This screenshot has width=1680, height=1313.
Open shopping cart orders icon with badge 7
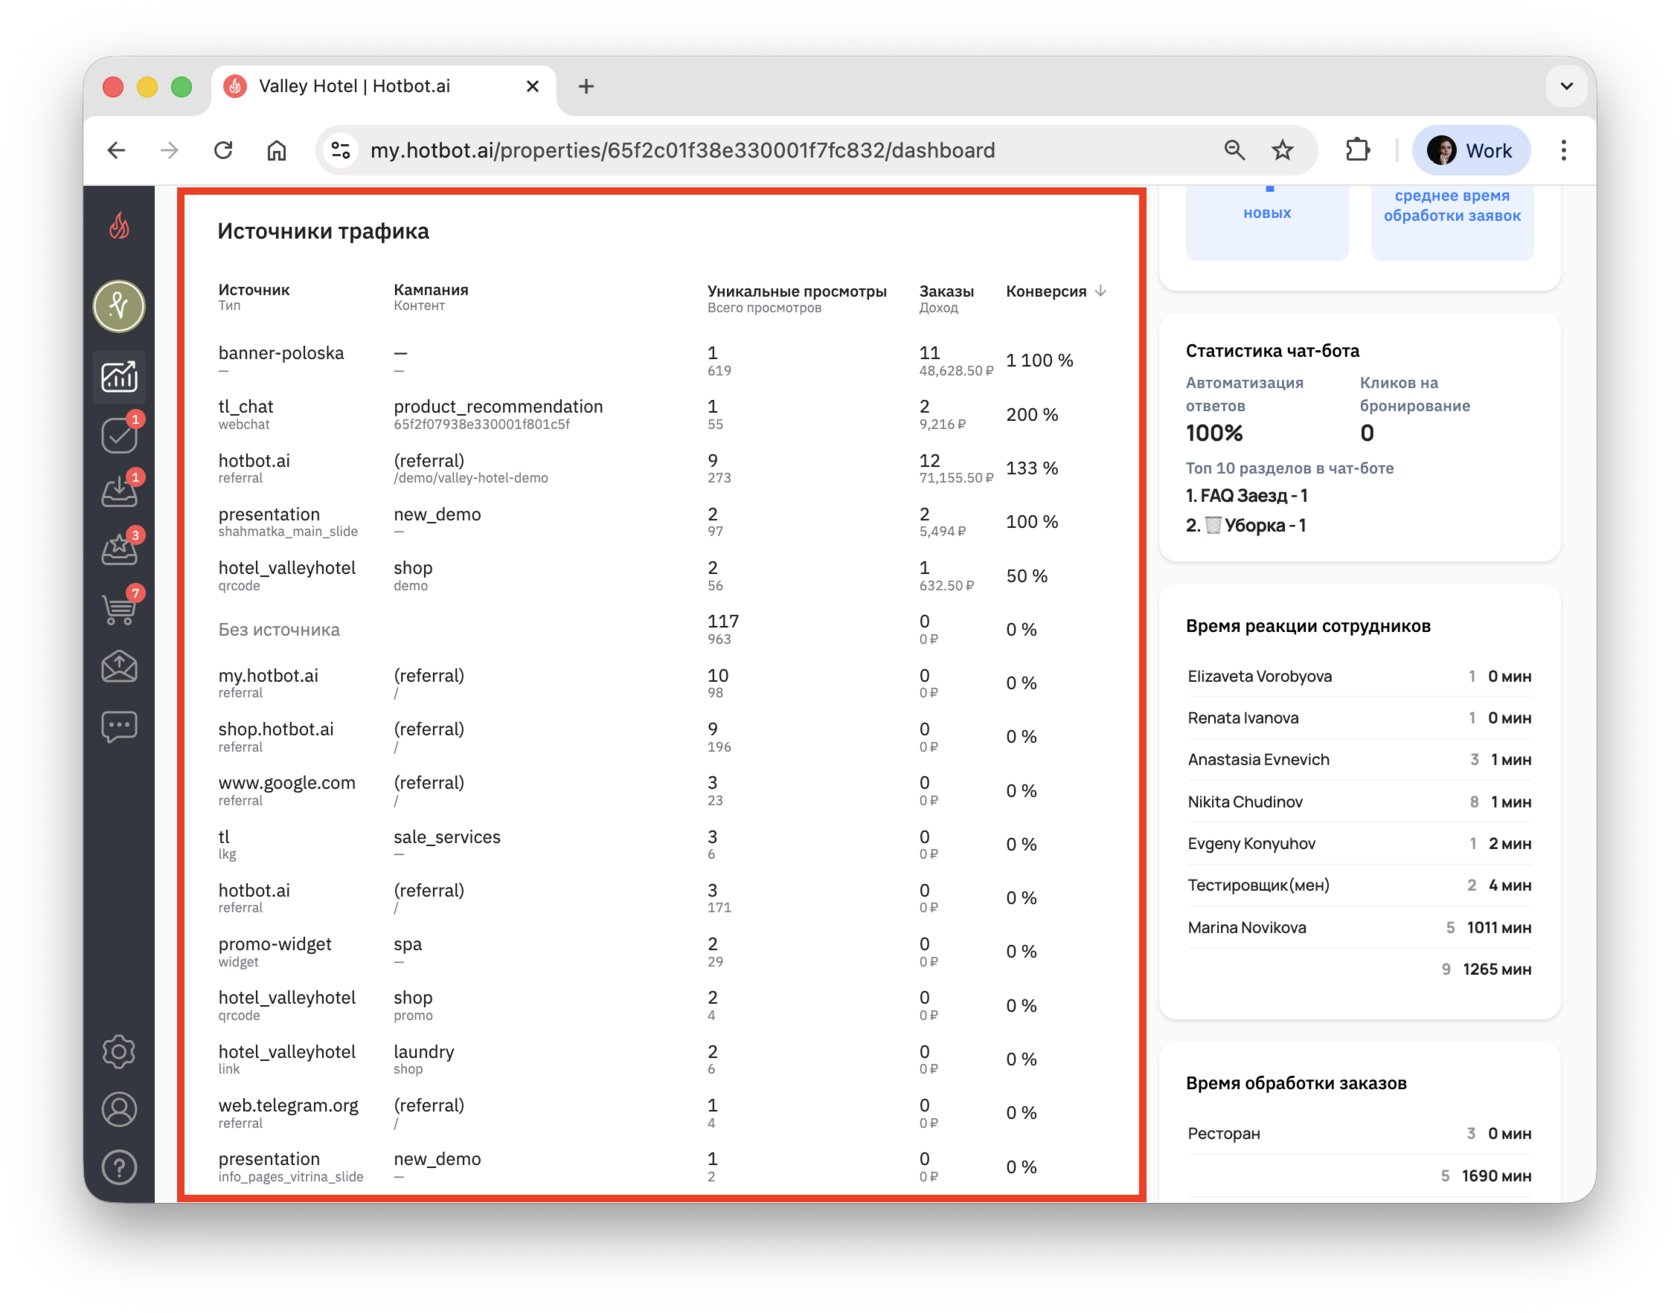tap(119, 608)
